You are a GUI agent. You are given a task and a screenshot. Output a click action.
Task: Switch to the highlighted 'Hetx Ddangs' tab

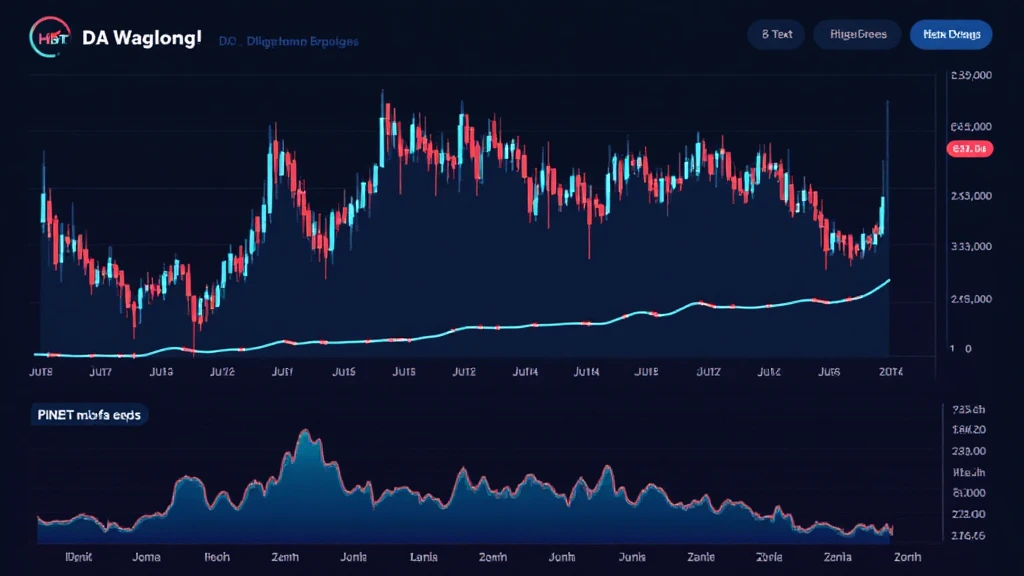[x=951, y=35]
